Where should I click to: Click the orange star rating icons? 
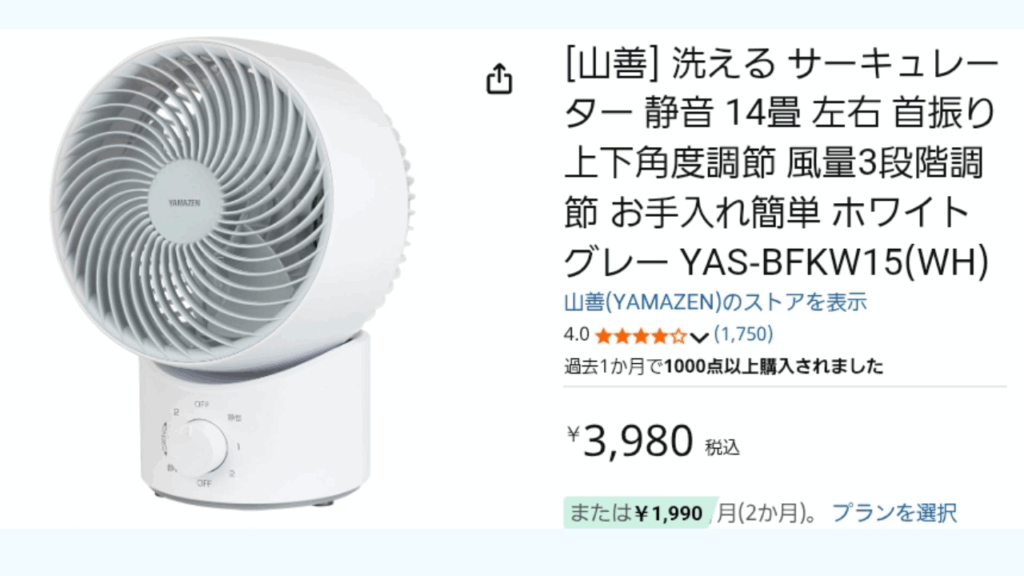[641, 336]
